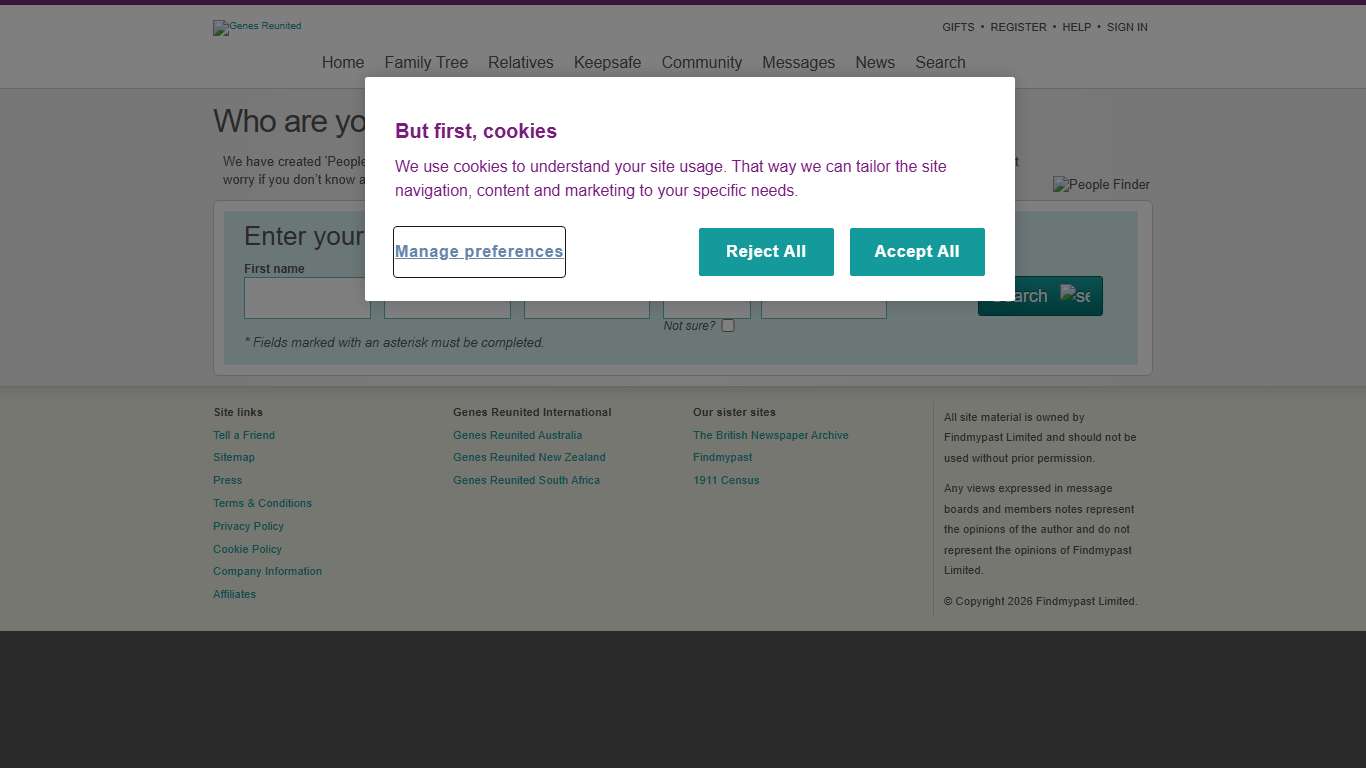
Task: Open the Family Tree menu item
Action: 426,62
